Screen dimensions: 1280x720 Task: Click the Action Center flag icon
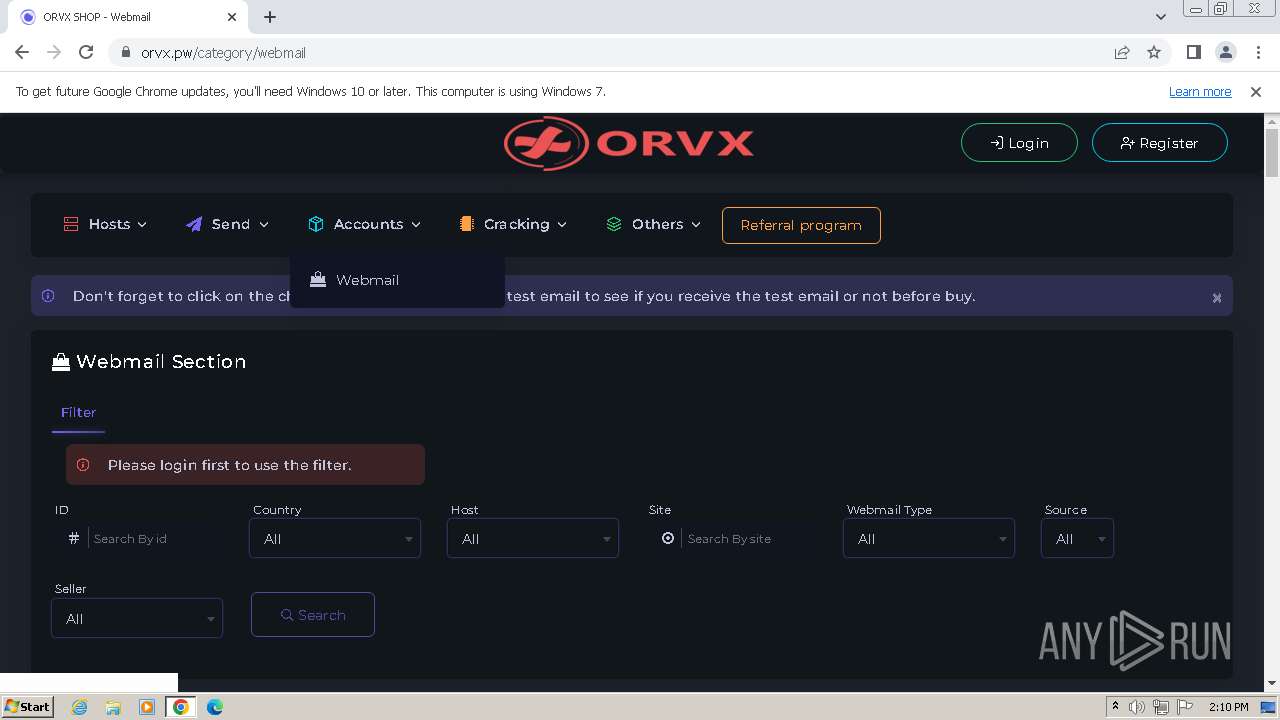coord(1185,707)
